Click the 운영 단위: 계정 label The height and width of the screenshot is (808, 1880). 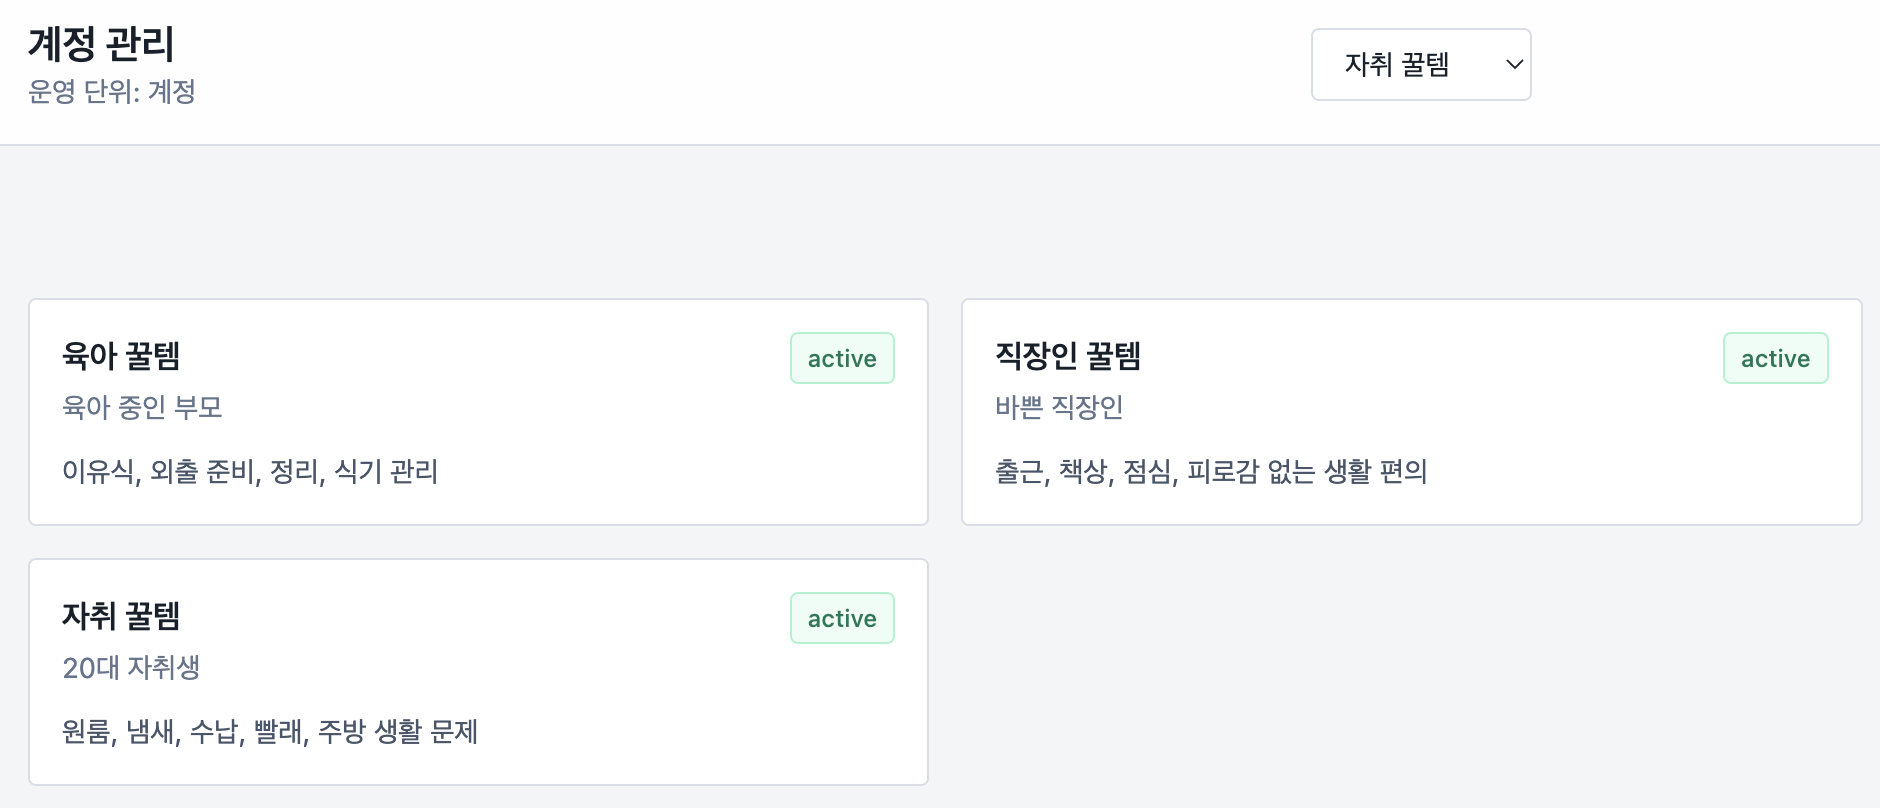click(x=113, y=92)
